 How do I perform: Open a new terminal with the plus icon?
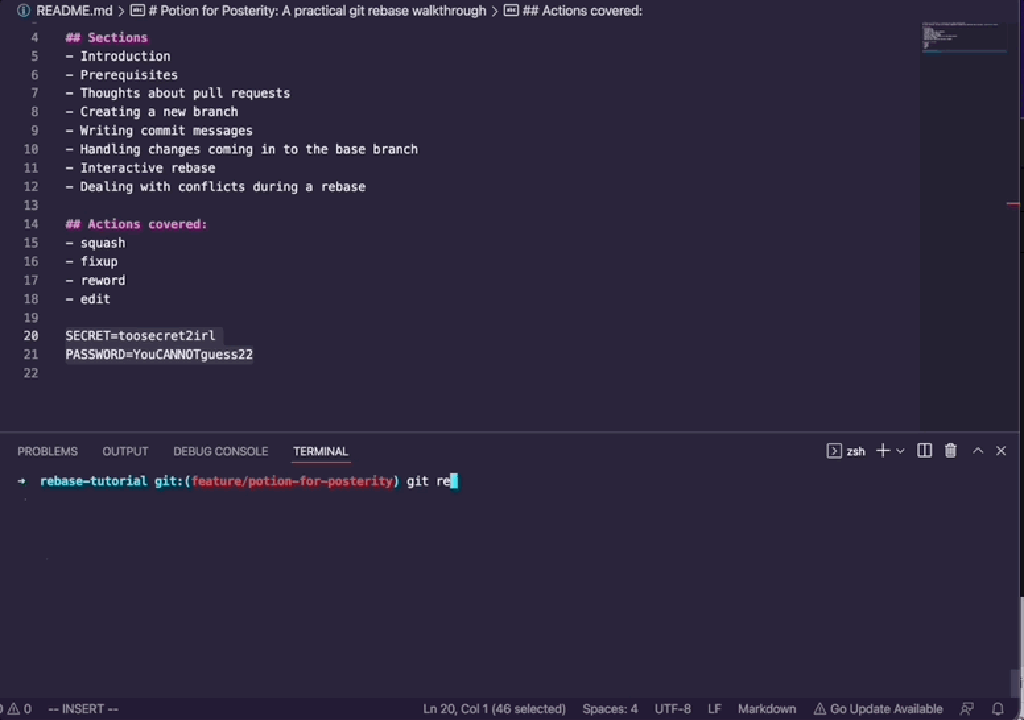click(882, 450)
